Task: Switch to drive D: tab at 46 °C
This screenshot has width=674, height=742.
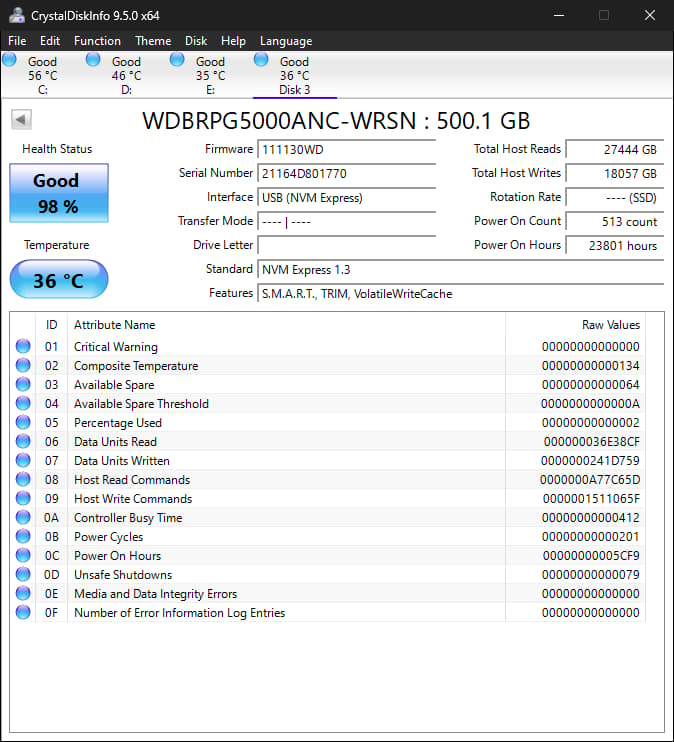Action: click(126, 75)
